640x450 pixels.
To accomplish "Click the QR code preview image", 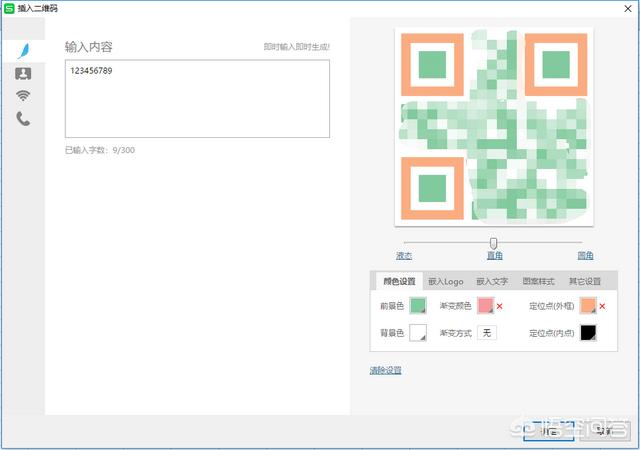I will [494, 127].
